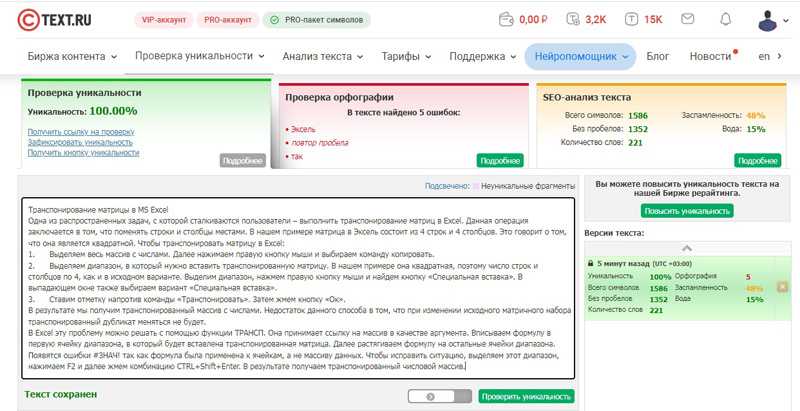This screenshot has height=411, width=800.
Task: Open notifications bell icon
Action: coord(725,19)
